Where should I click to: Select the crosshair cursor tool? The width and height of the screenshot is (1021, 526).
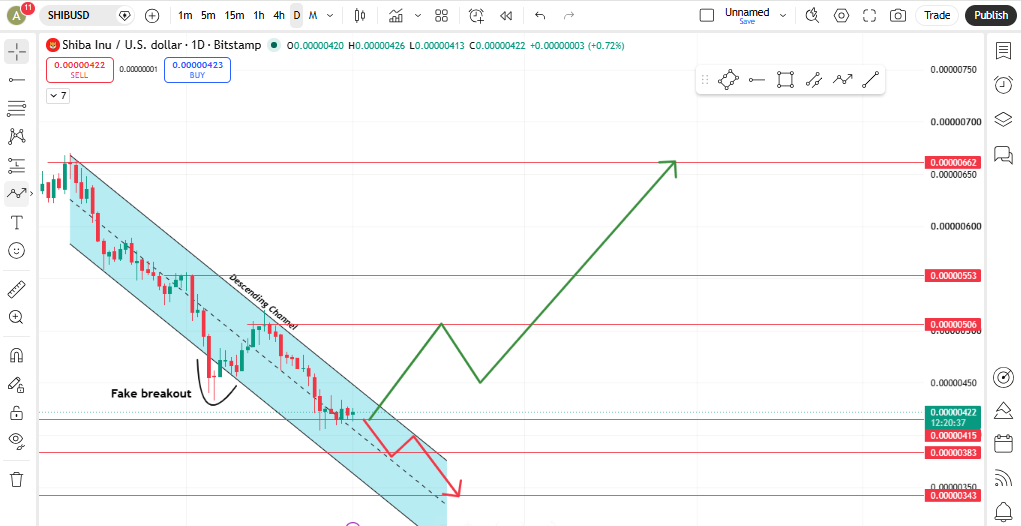coord(17,51)
